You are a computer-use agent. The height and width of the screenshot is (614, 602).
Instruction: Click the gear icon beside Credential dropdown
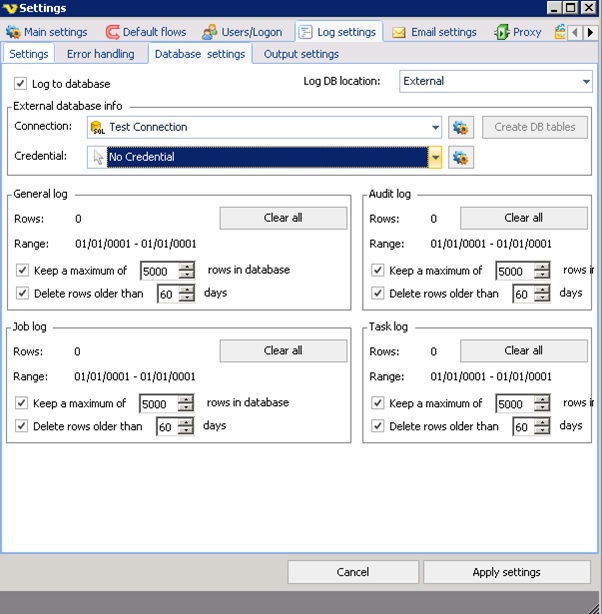[460, 157]
